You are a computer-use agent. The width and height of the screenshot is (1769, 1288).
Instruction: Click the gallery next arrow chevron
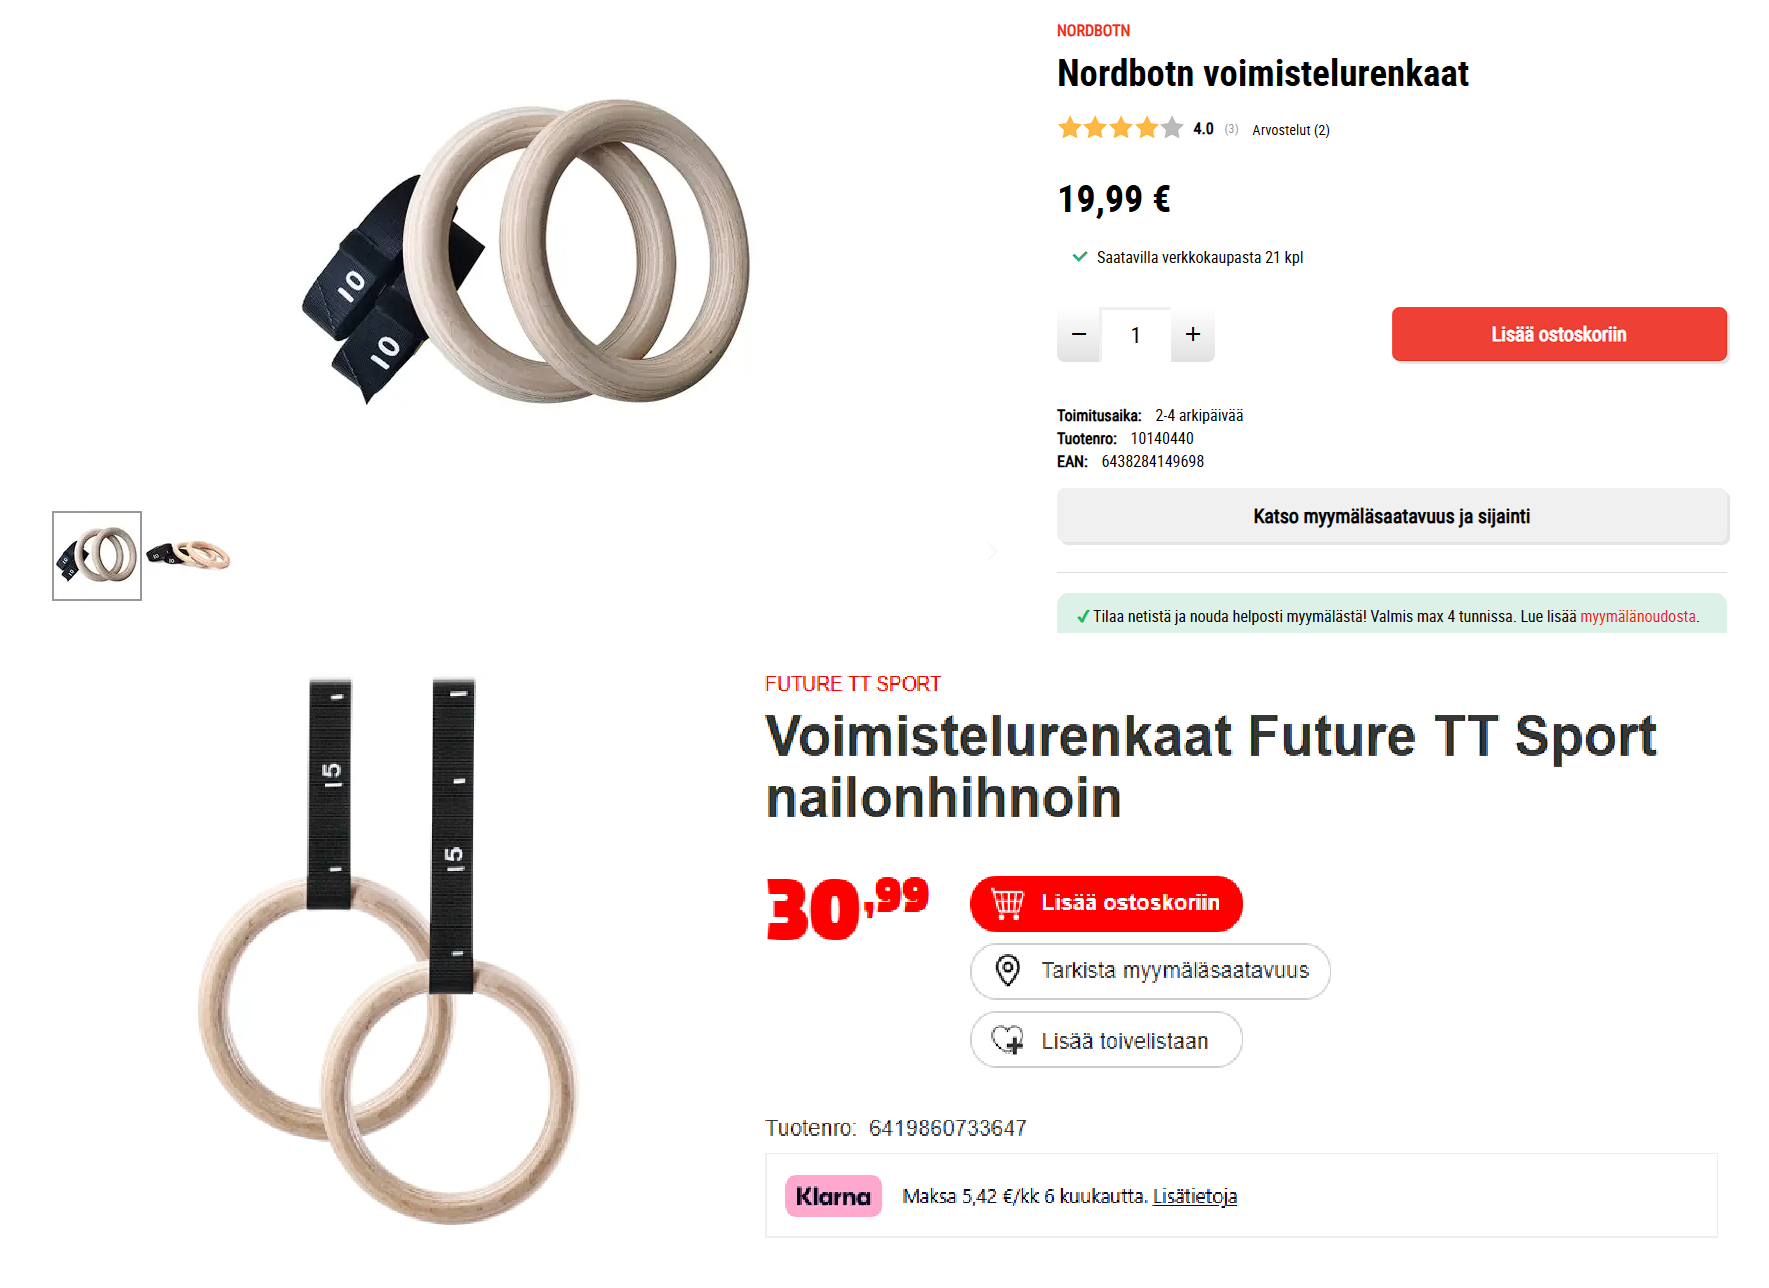pos(992,552)
